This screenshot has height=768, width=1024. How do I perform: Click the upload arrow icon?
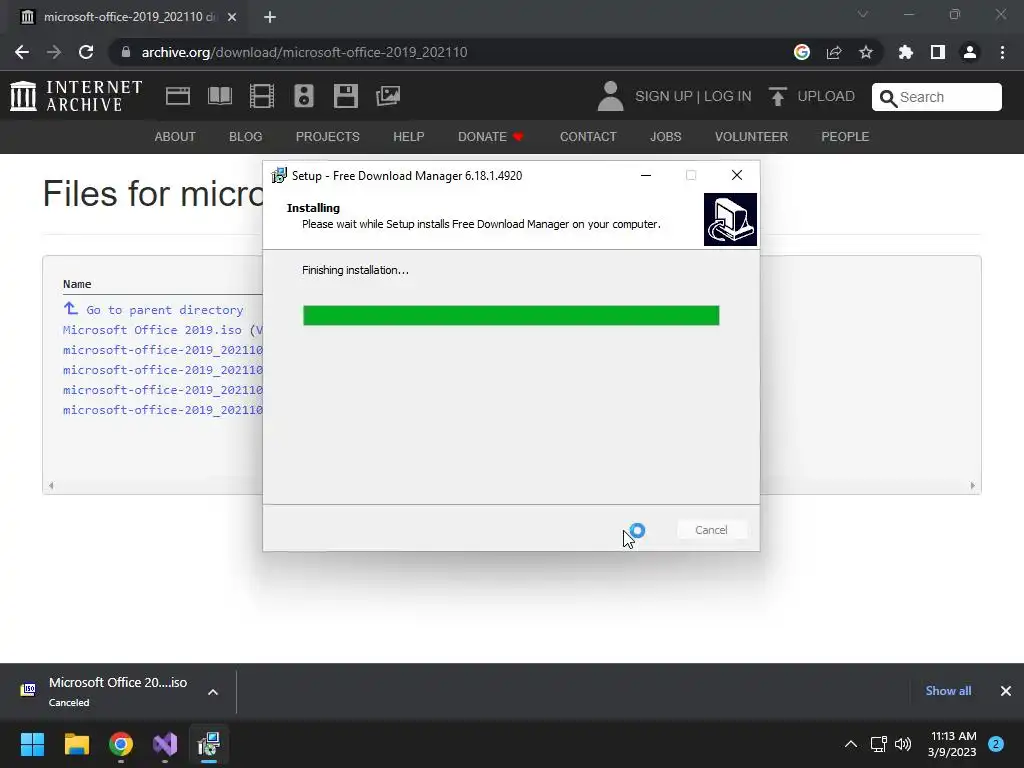click(777, 97)
